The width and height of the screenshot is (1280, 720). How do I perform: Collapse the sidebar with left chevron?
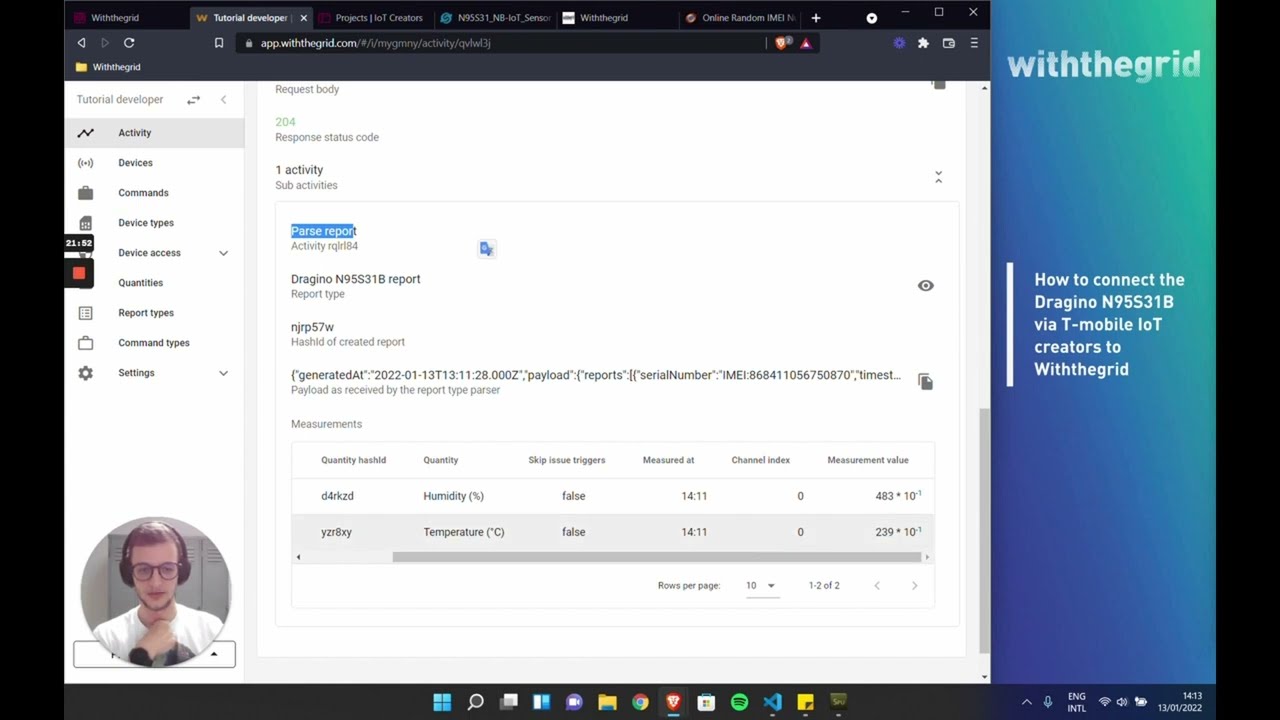223,100
